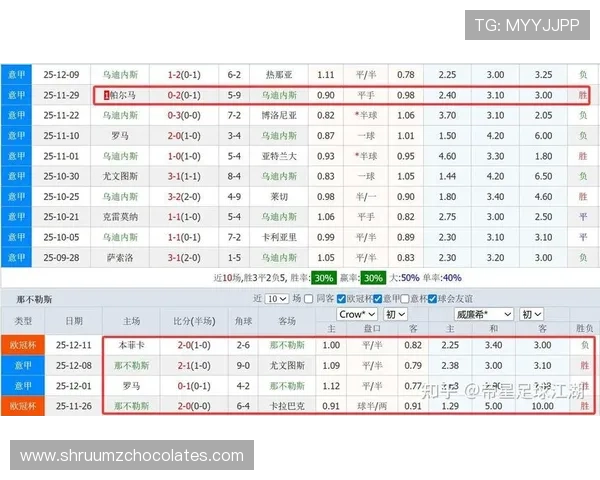This screenshot has width=600, height=480.
Task: Open home team 萨索洛
Action: click(120, 257)
